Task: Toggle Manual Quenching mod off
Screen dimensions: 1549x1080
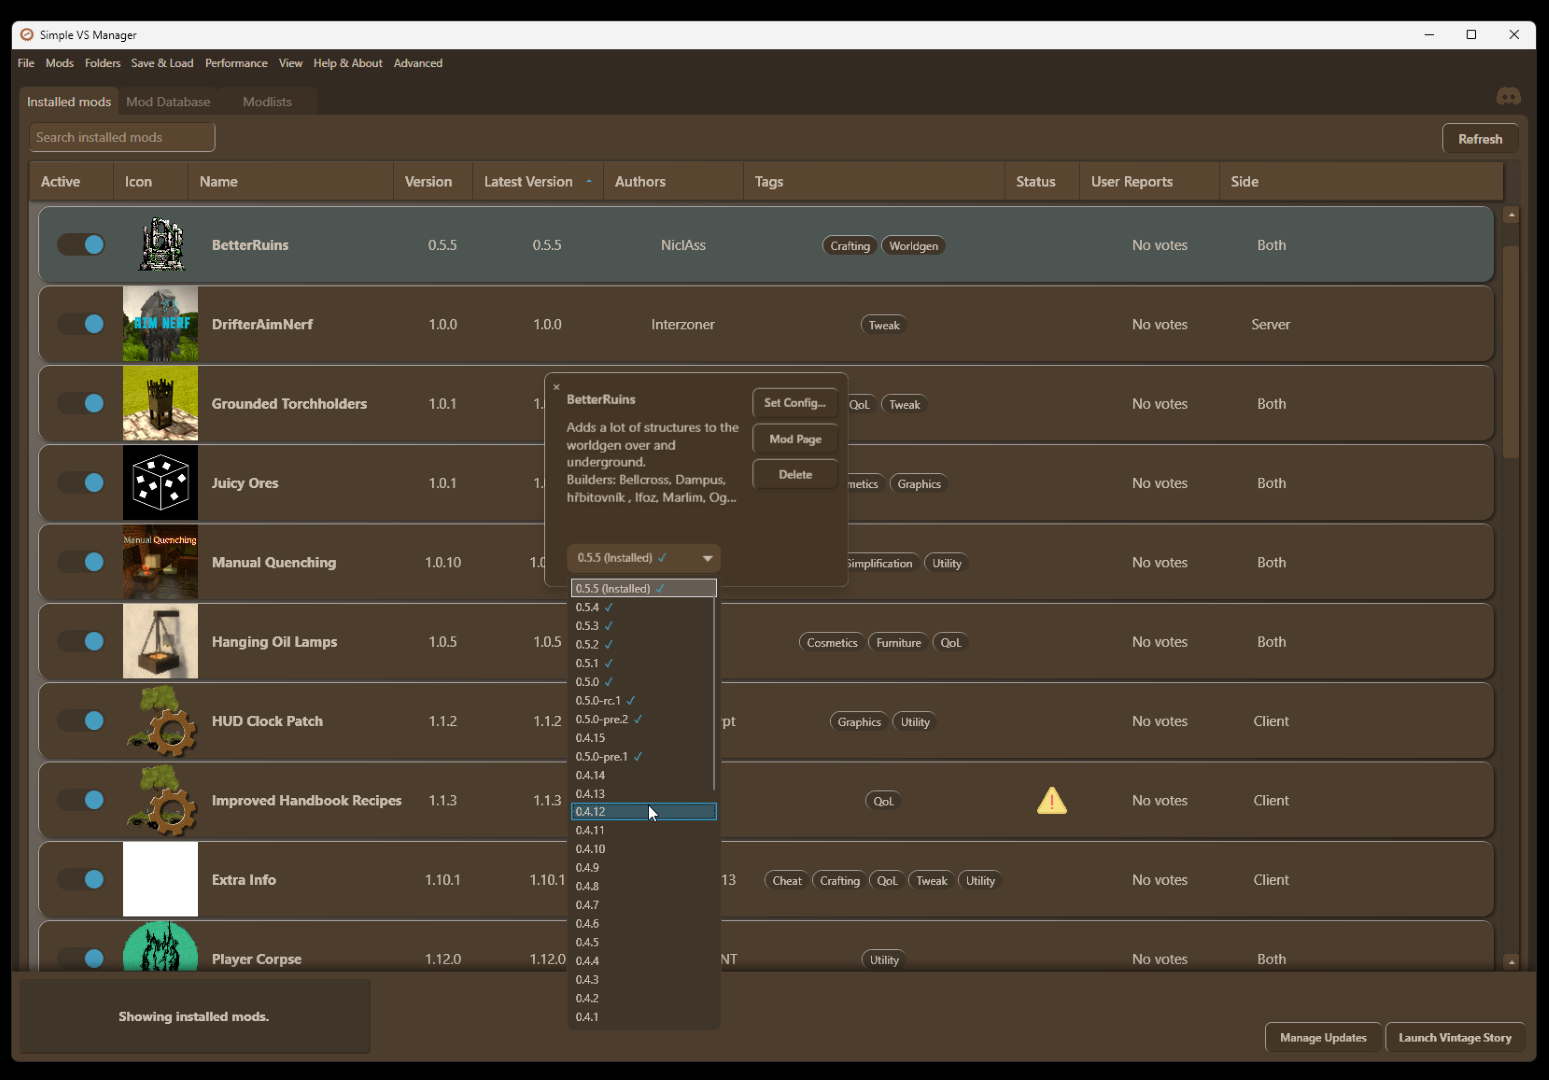Action: (x=81, y=562)
